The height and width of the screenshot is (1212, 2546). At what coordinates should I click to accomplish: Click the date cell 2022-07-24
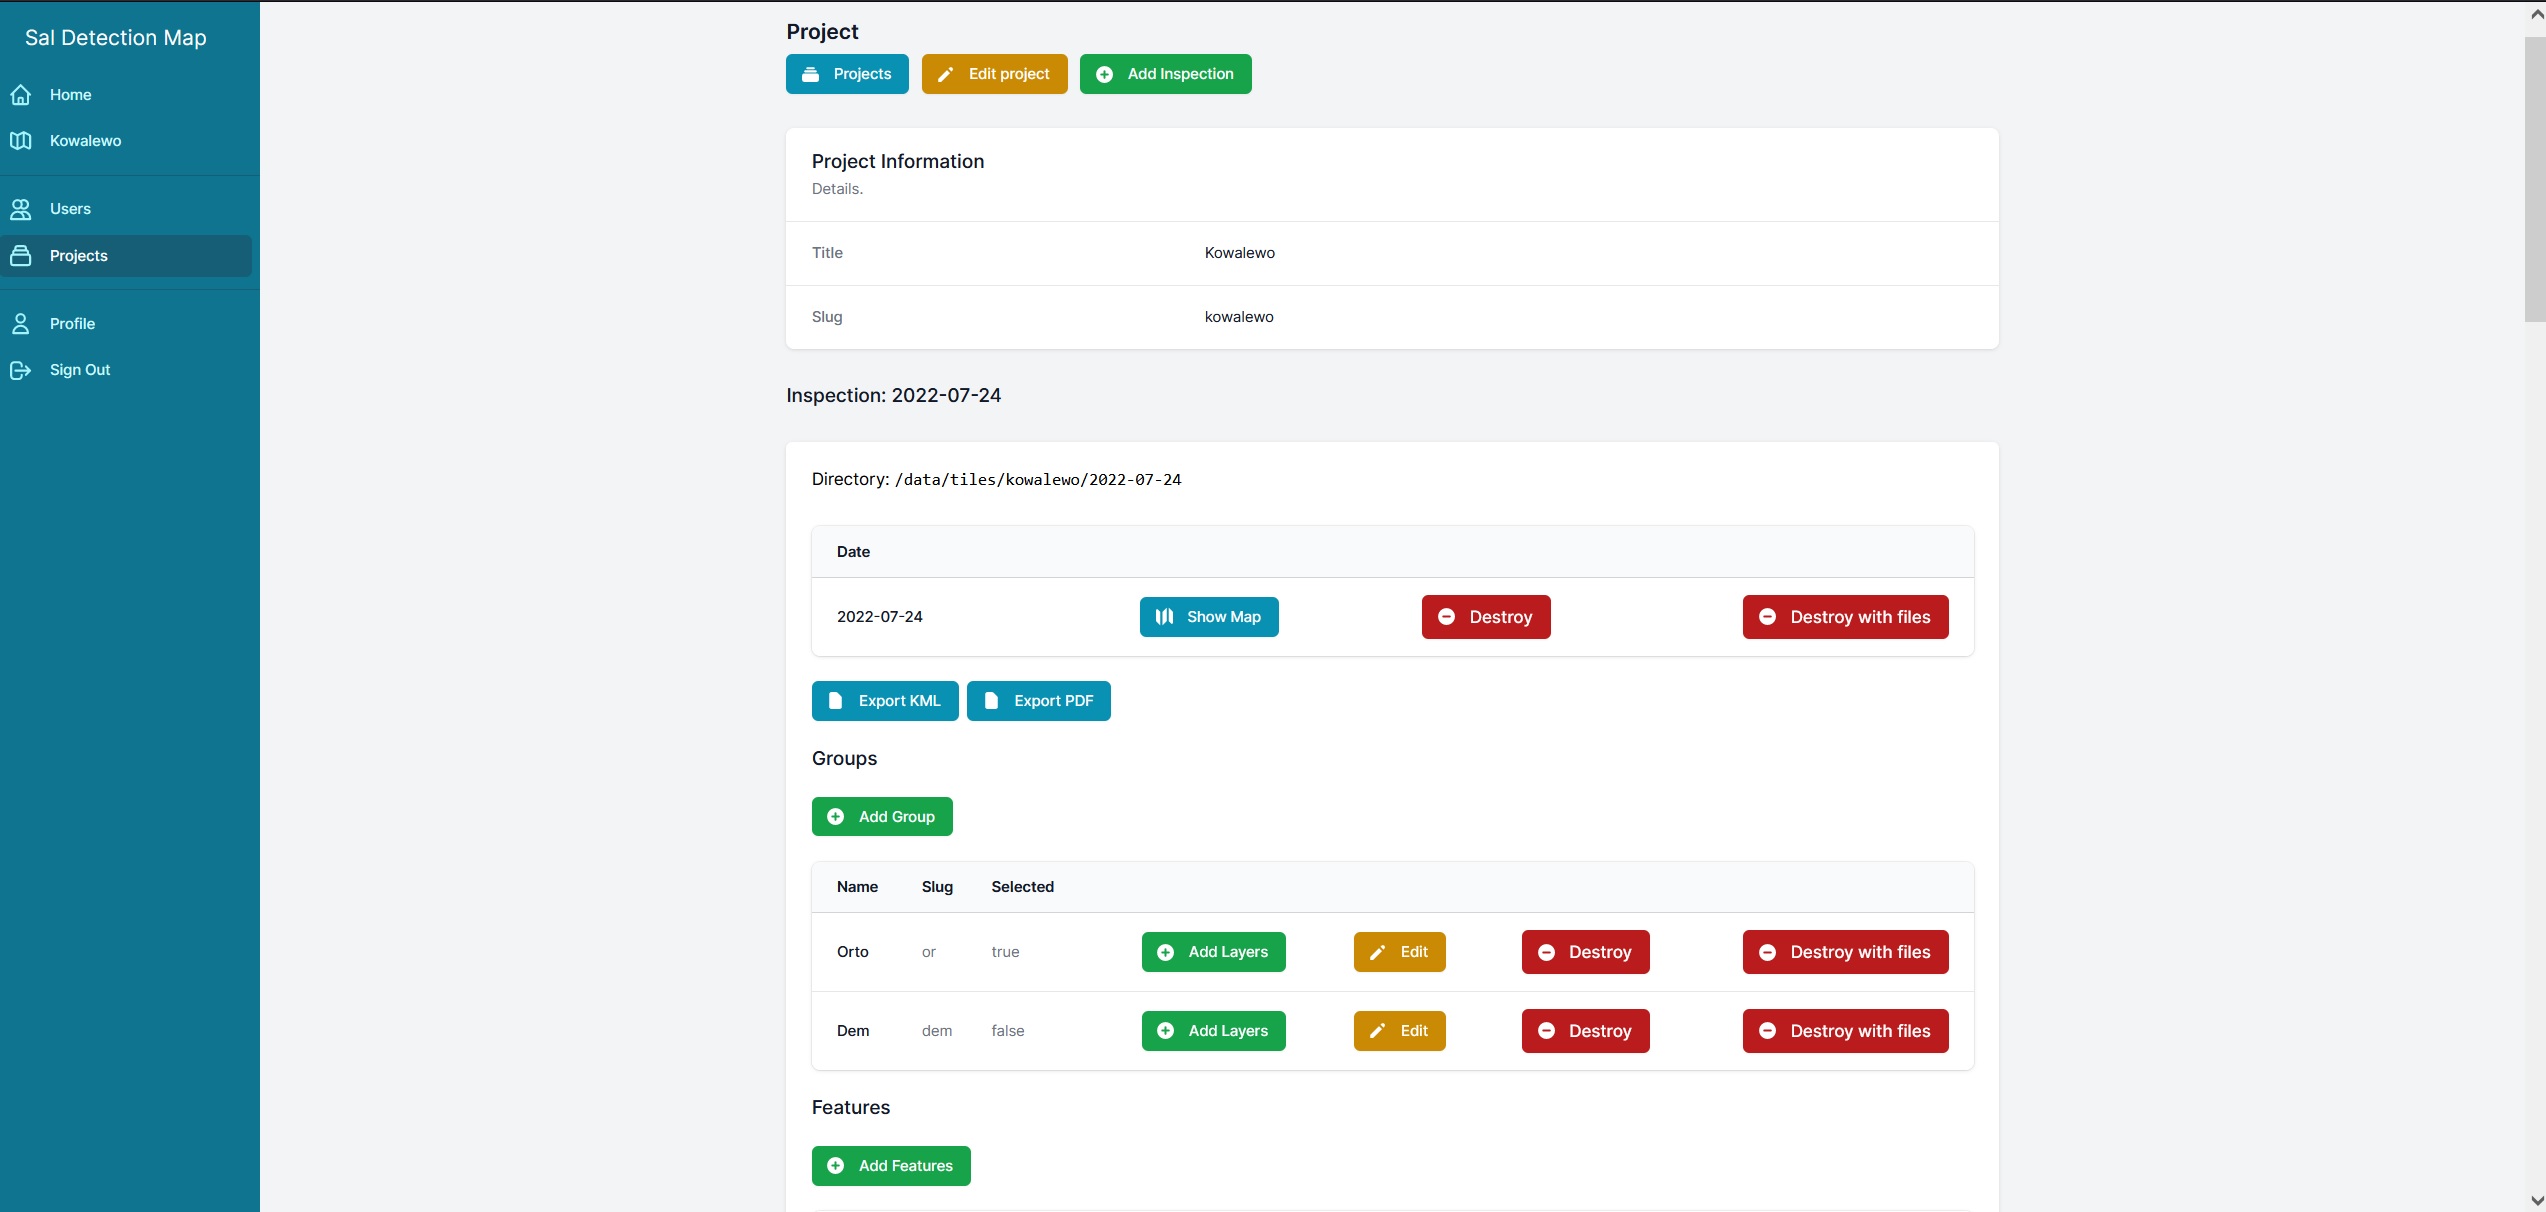pos(880,617)
